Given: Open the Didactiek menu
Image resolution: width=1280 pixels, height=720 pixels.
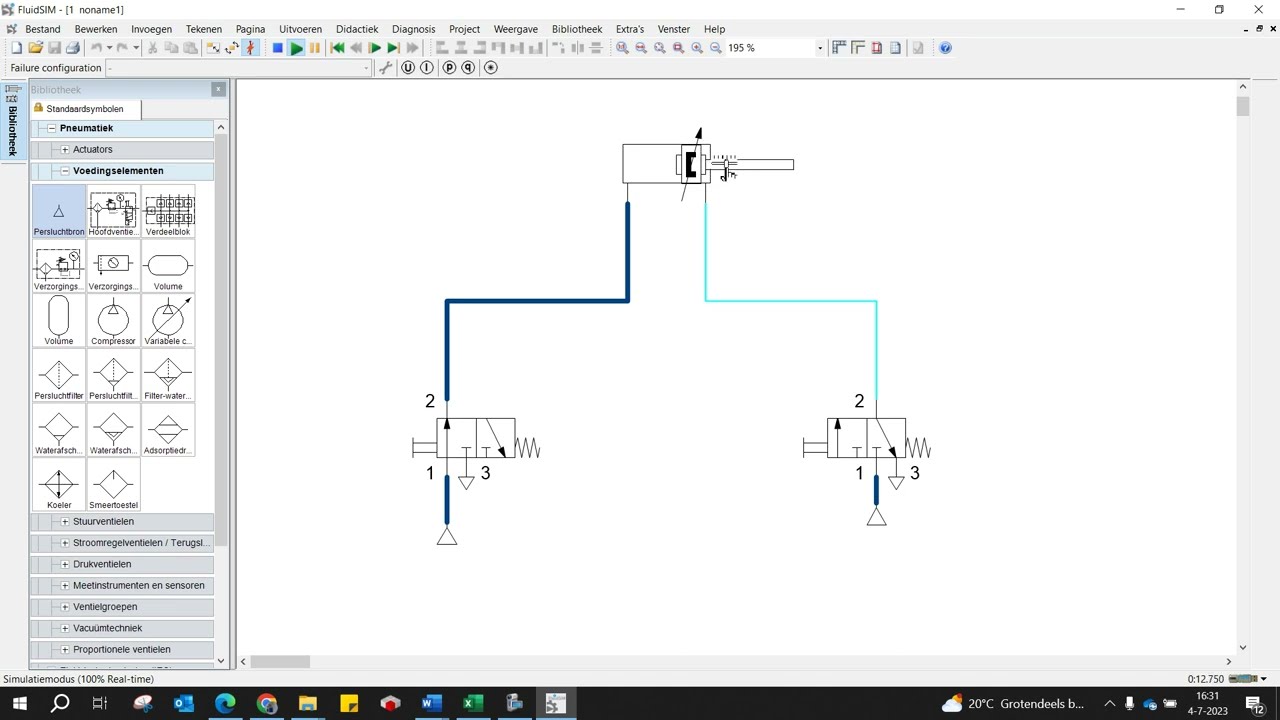Looking at the screenshot, I should click(357, 29).
